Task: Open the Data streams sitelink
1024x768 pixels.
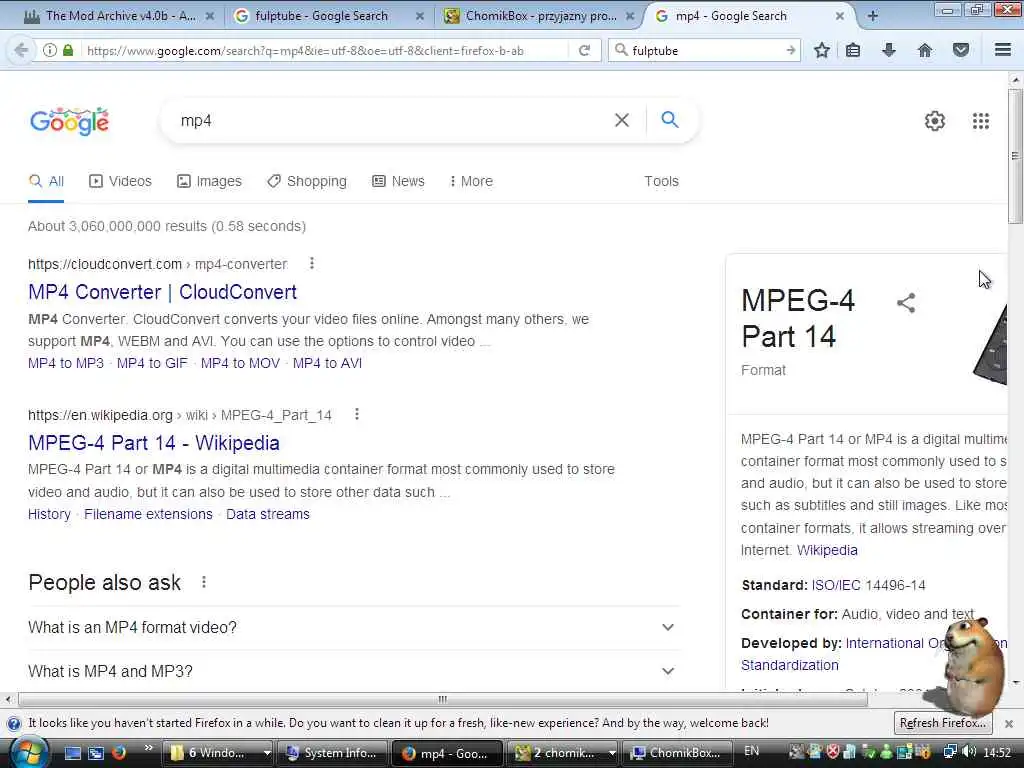Action: tap(268, 514)
